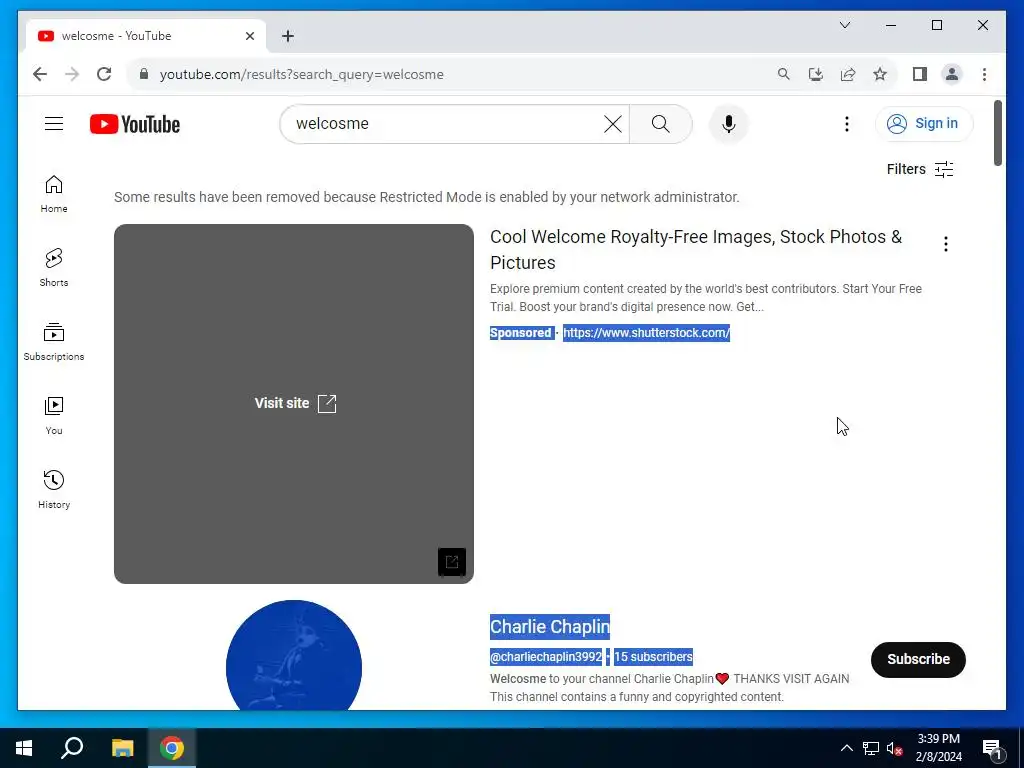Click the network tray icon
Viewport: 1024px width, 768px height.
pyautogui.click(x=871, y=748)
